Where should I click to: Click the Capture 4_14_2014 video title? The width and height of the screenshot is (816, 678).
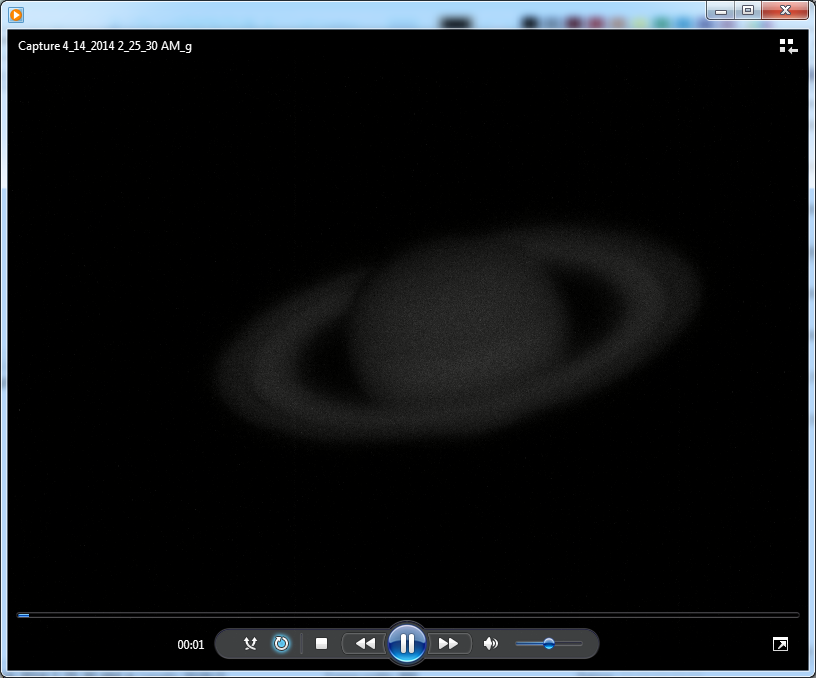pyautogui.click(x=105, y=46)
